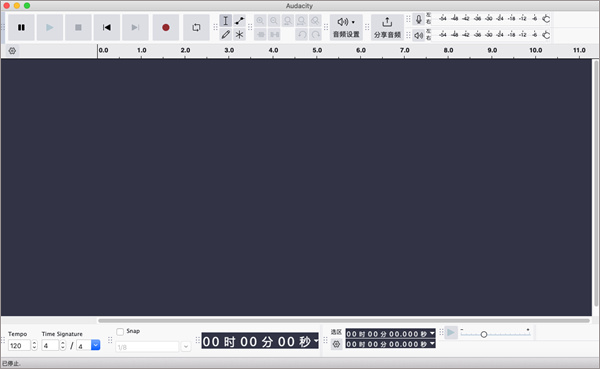Click the Zoom Out magnifier

[x=274, y=21]
